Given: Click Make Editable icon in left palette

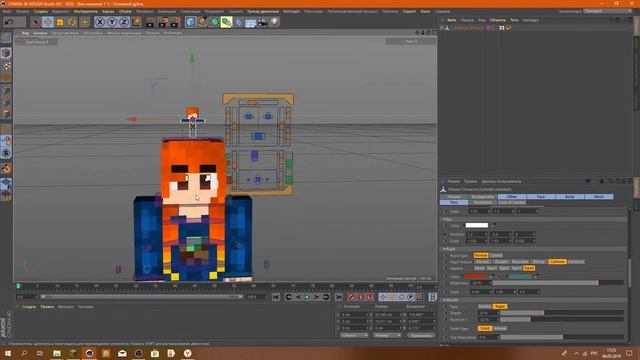Looking at the screenshot, I should pyautogui.click(x=6, y=38).
